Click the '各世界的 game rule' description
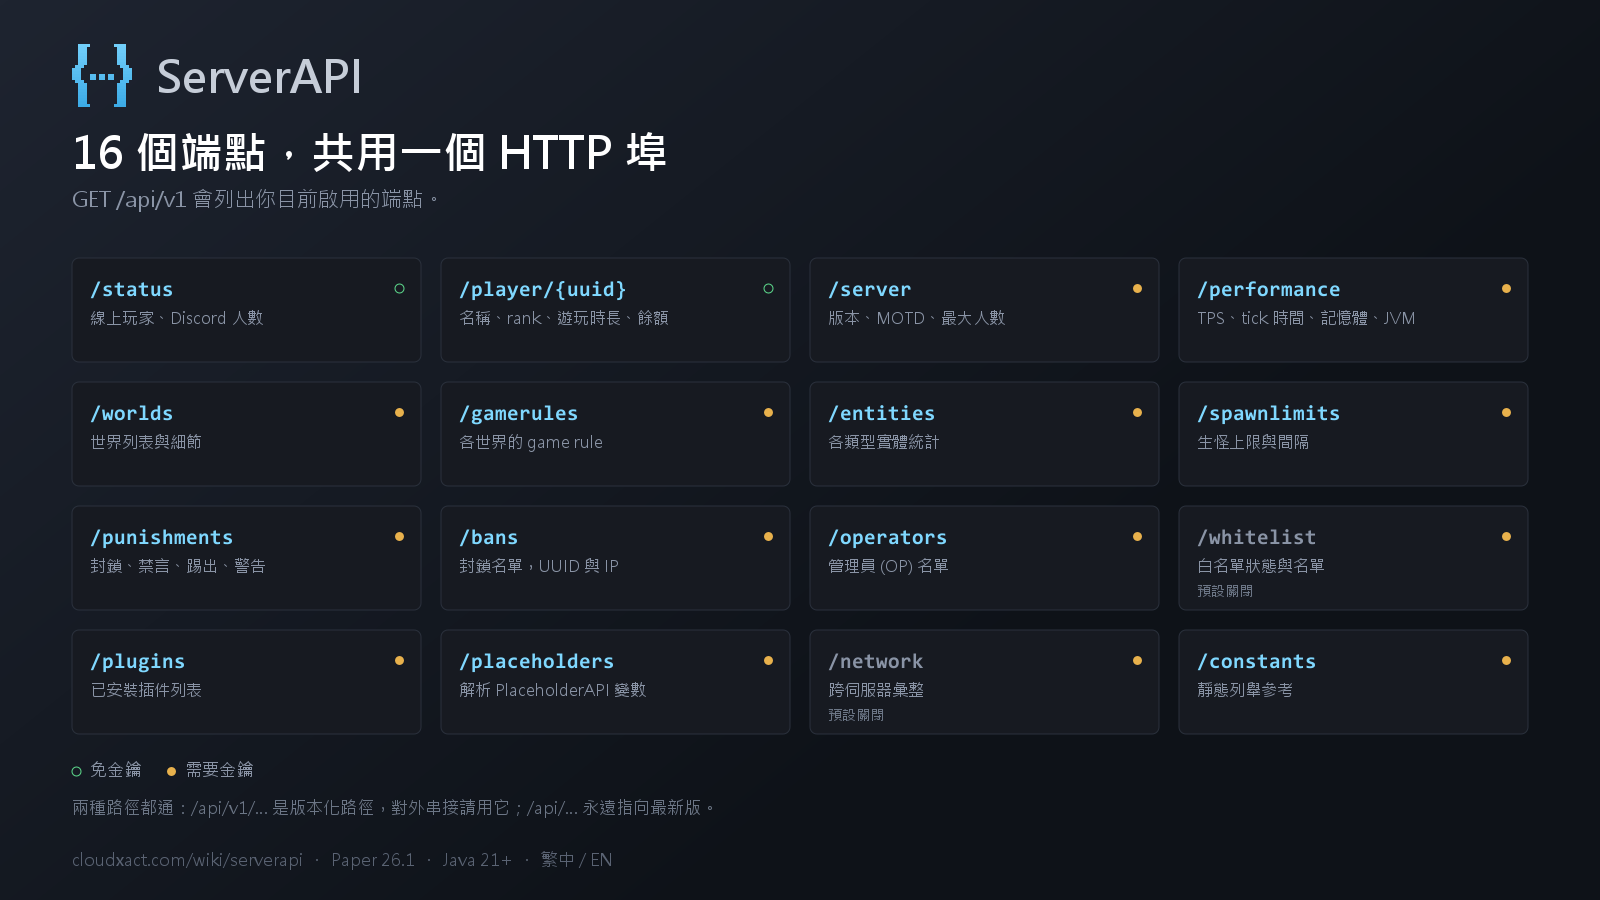The width and height of the screenshot is (1600, 900). 531,442
